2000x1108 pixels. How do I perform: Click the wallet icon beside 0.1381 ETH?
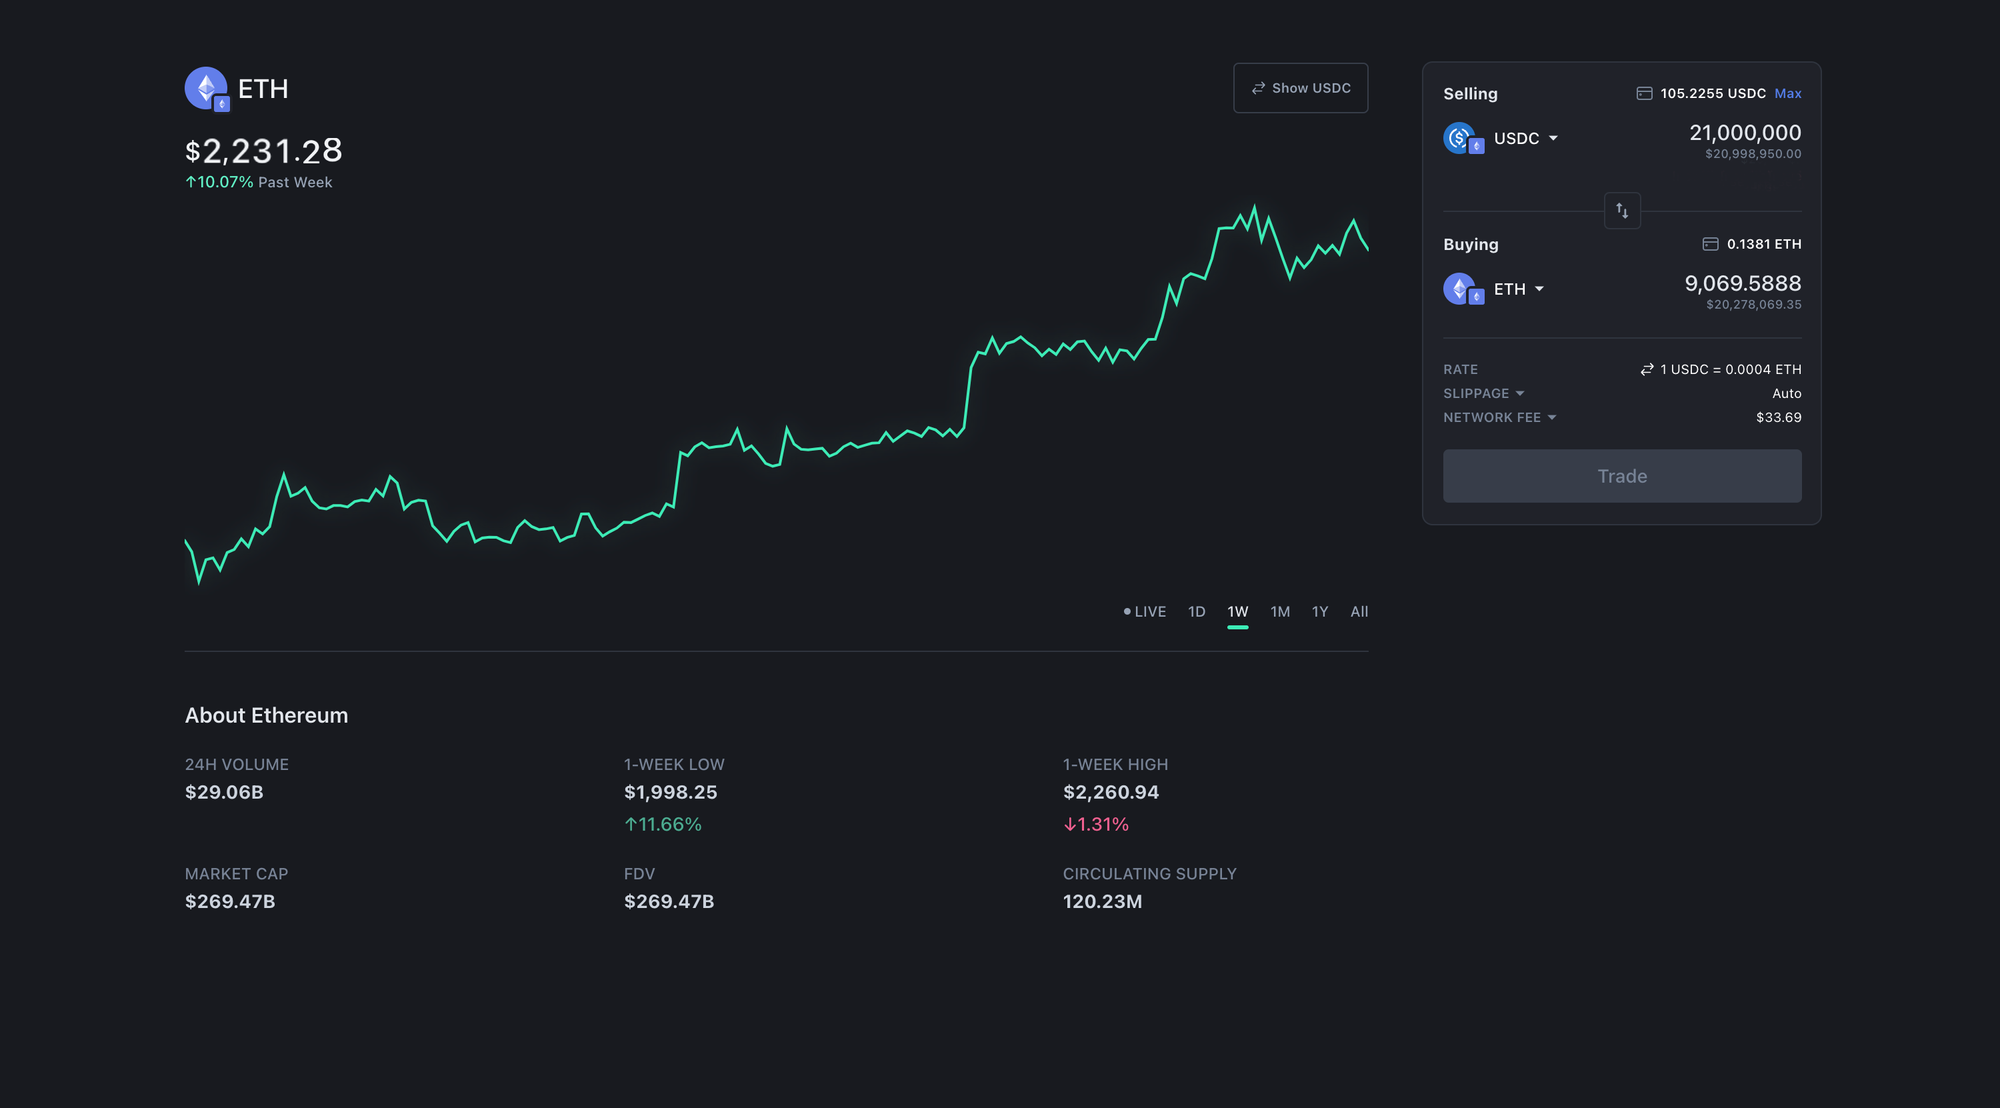[x=1710, y=244]
